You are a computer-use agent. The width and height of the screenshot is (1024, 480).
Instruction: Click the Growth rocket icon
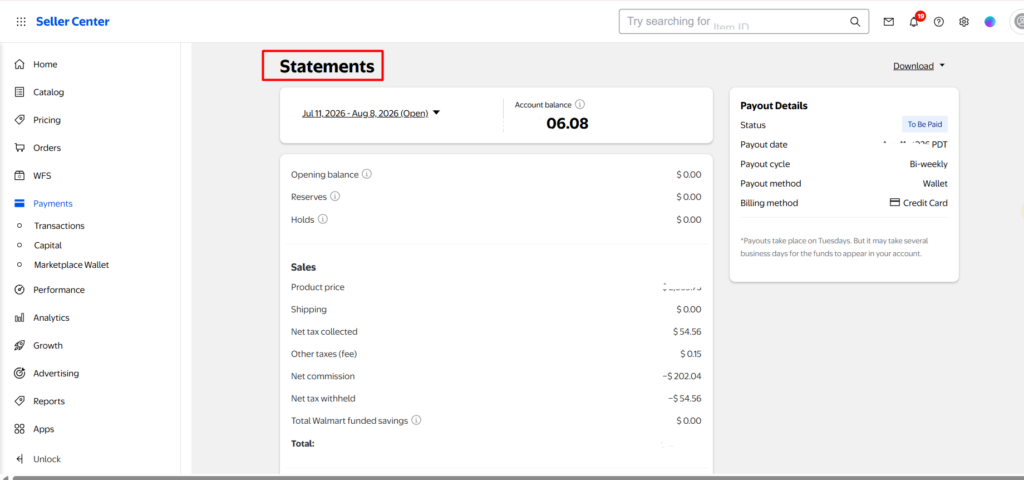[20, 345]
